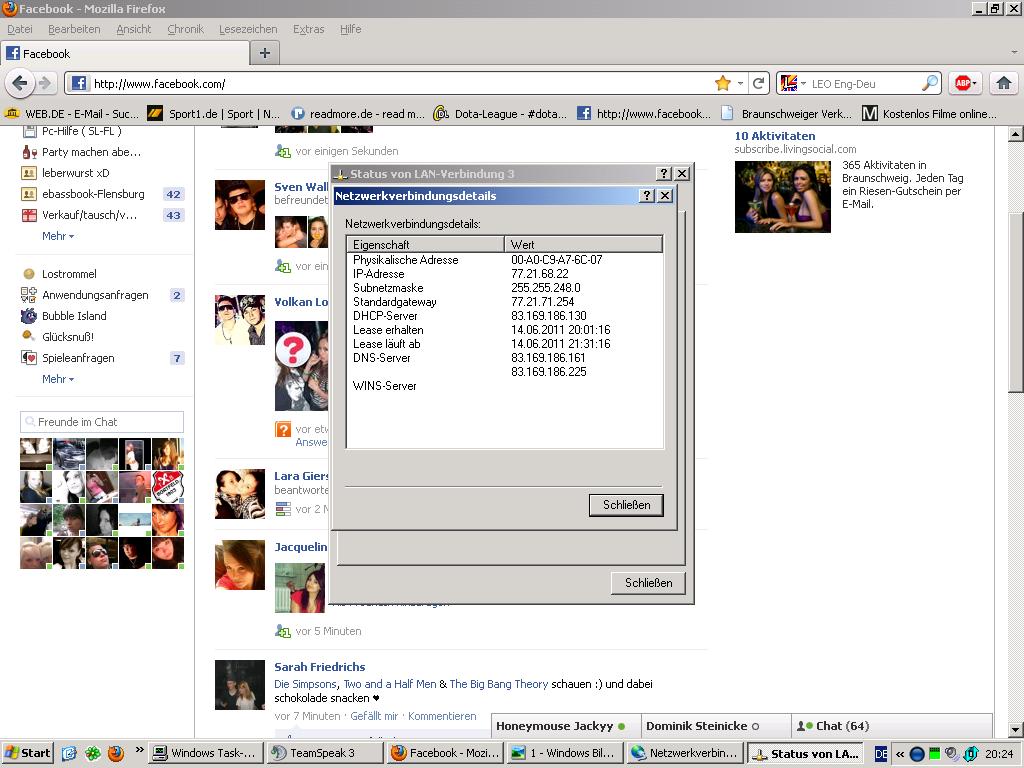Viewport: 1024px width, 768px height.
Task: Open the search engine dropdown LEO flag
Action: pos(793,83)
